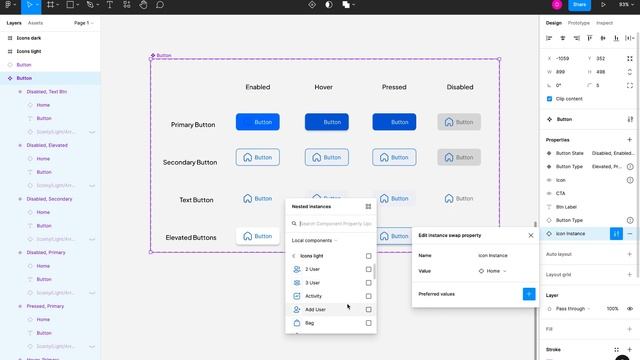Click the component icon in top toolbar
Image resolution: width=640 pixels, height=360 pixels.
pyautogui.click(x=312, y=5)
